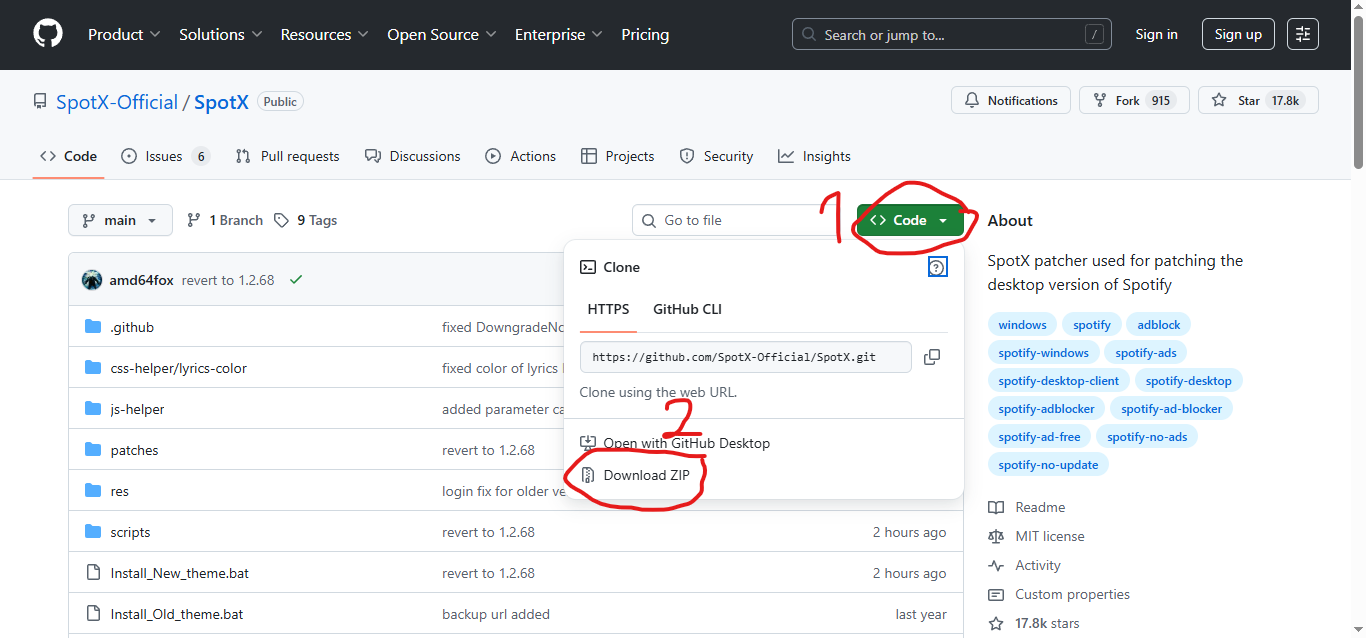
Task: Expand the Resources menu
Action: (325, 34)
